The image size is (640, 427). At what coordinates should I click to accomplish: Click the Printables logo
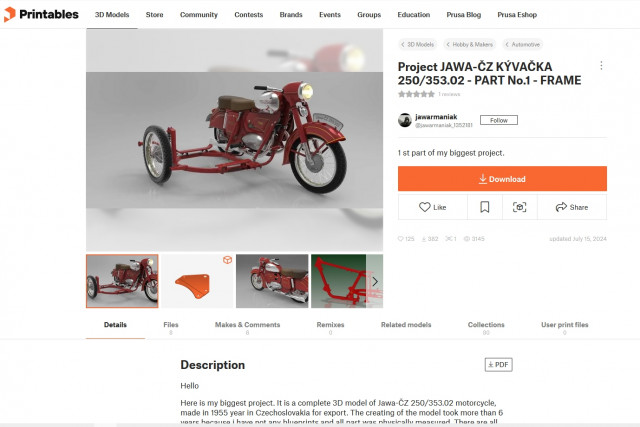[41, 14]
